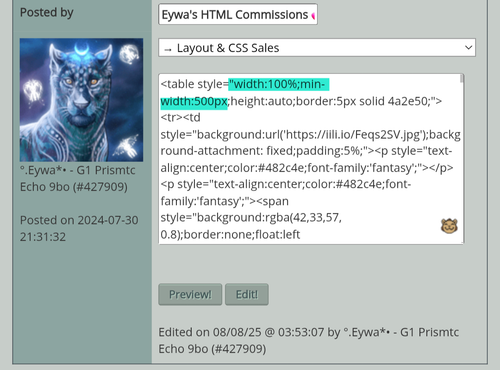Click the Posted on 2024-07-30 timestamp

point(79,229)
